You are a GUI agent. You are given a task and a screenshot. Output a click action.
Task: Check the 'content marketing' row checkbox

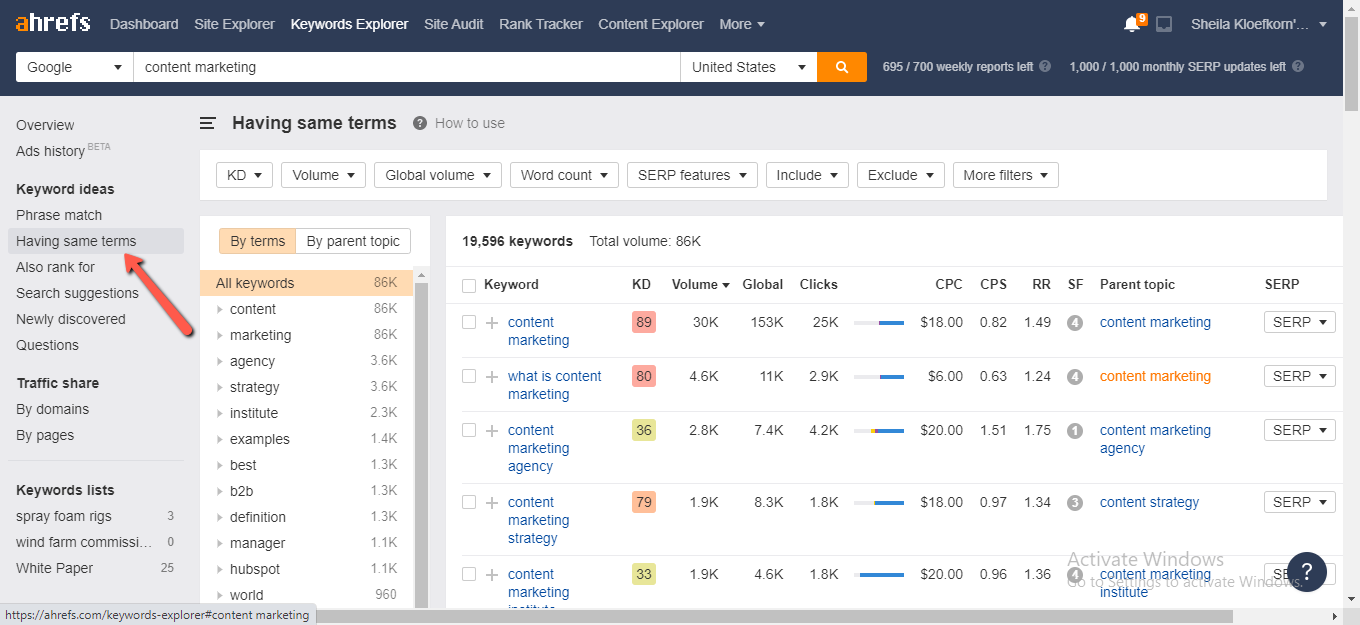(469, 322)
